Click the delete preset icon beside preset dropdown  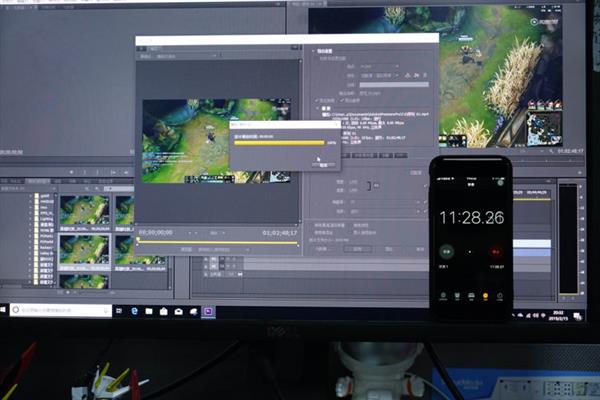click(x=425, y=75)
